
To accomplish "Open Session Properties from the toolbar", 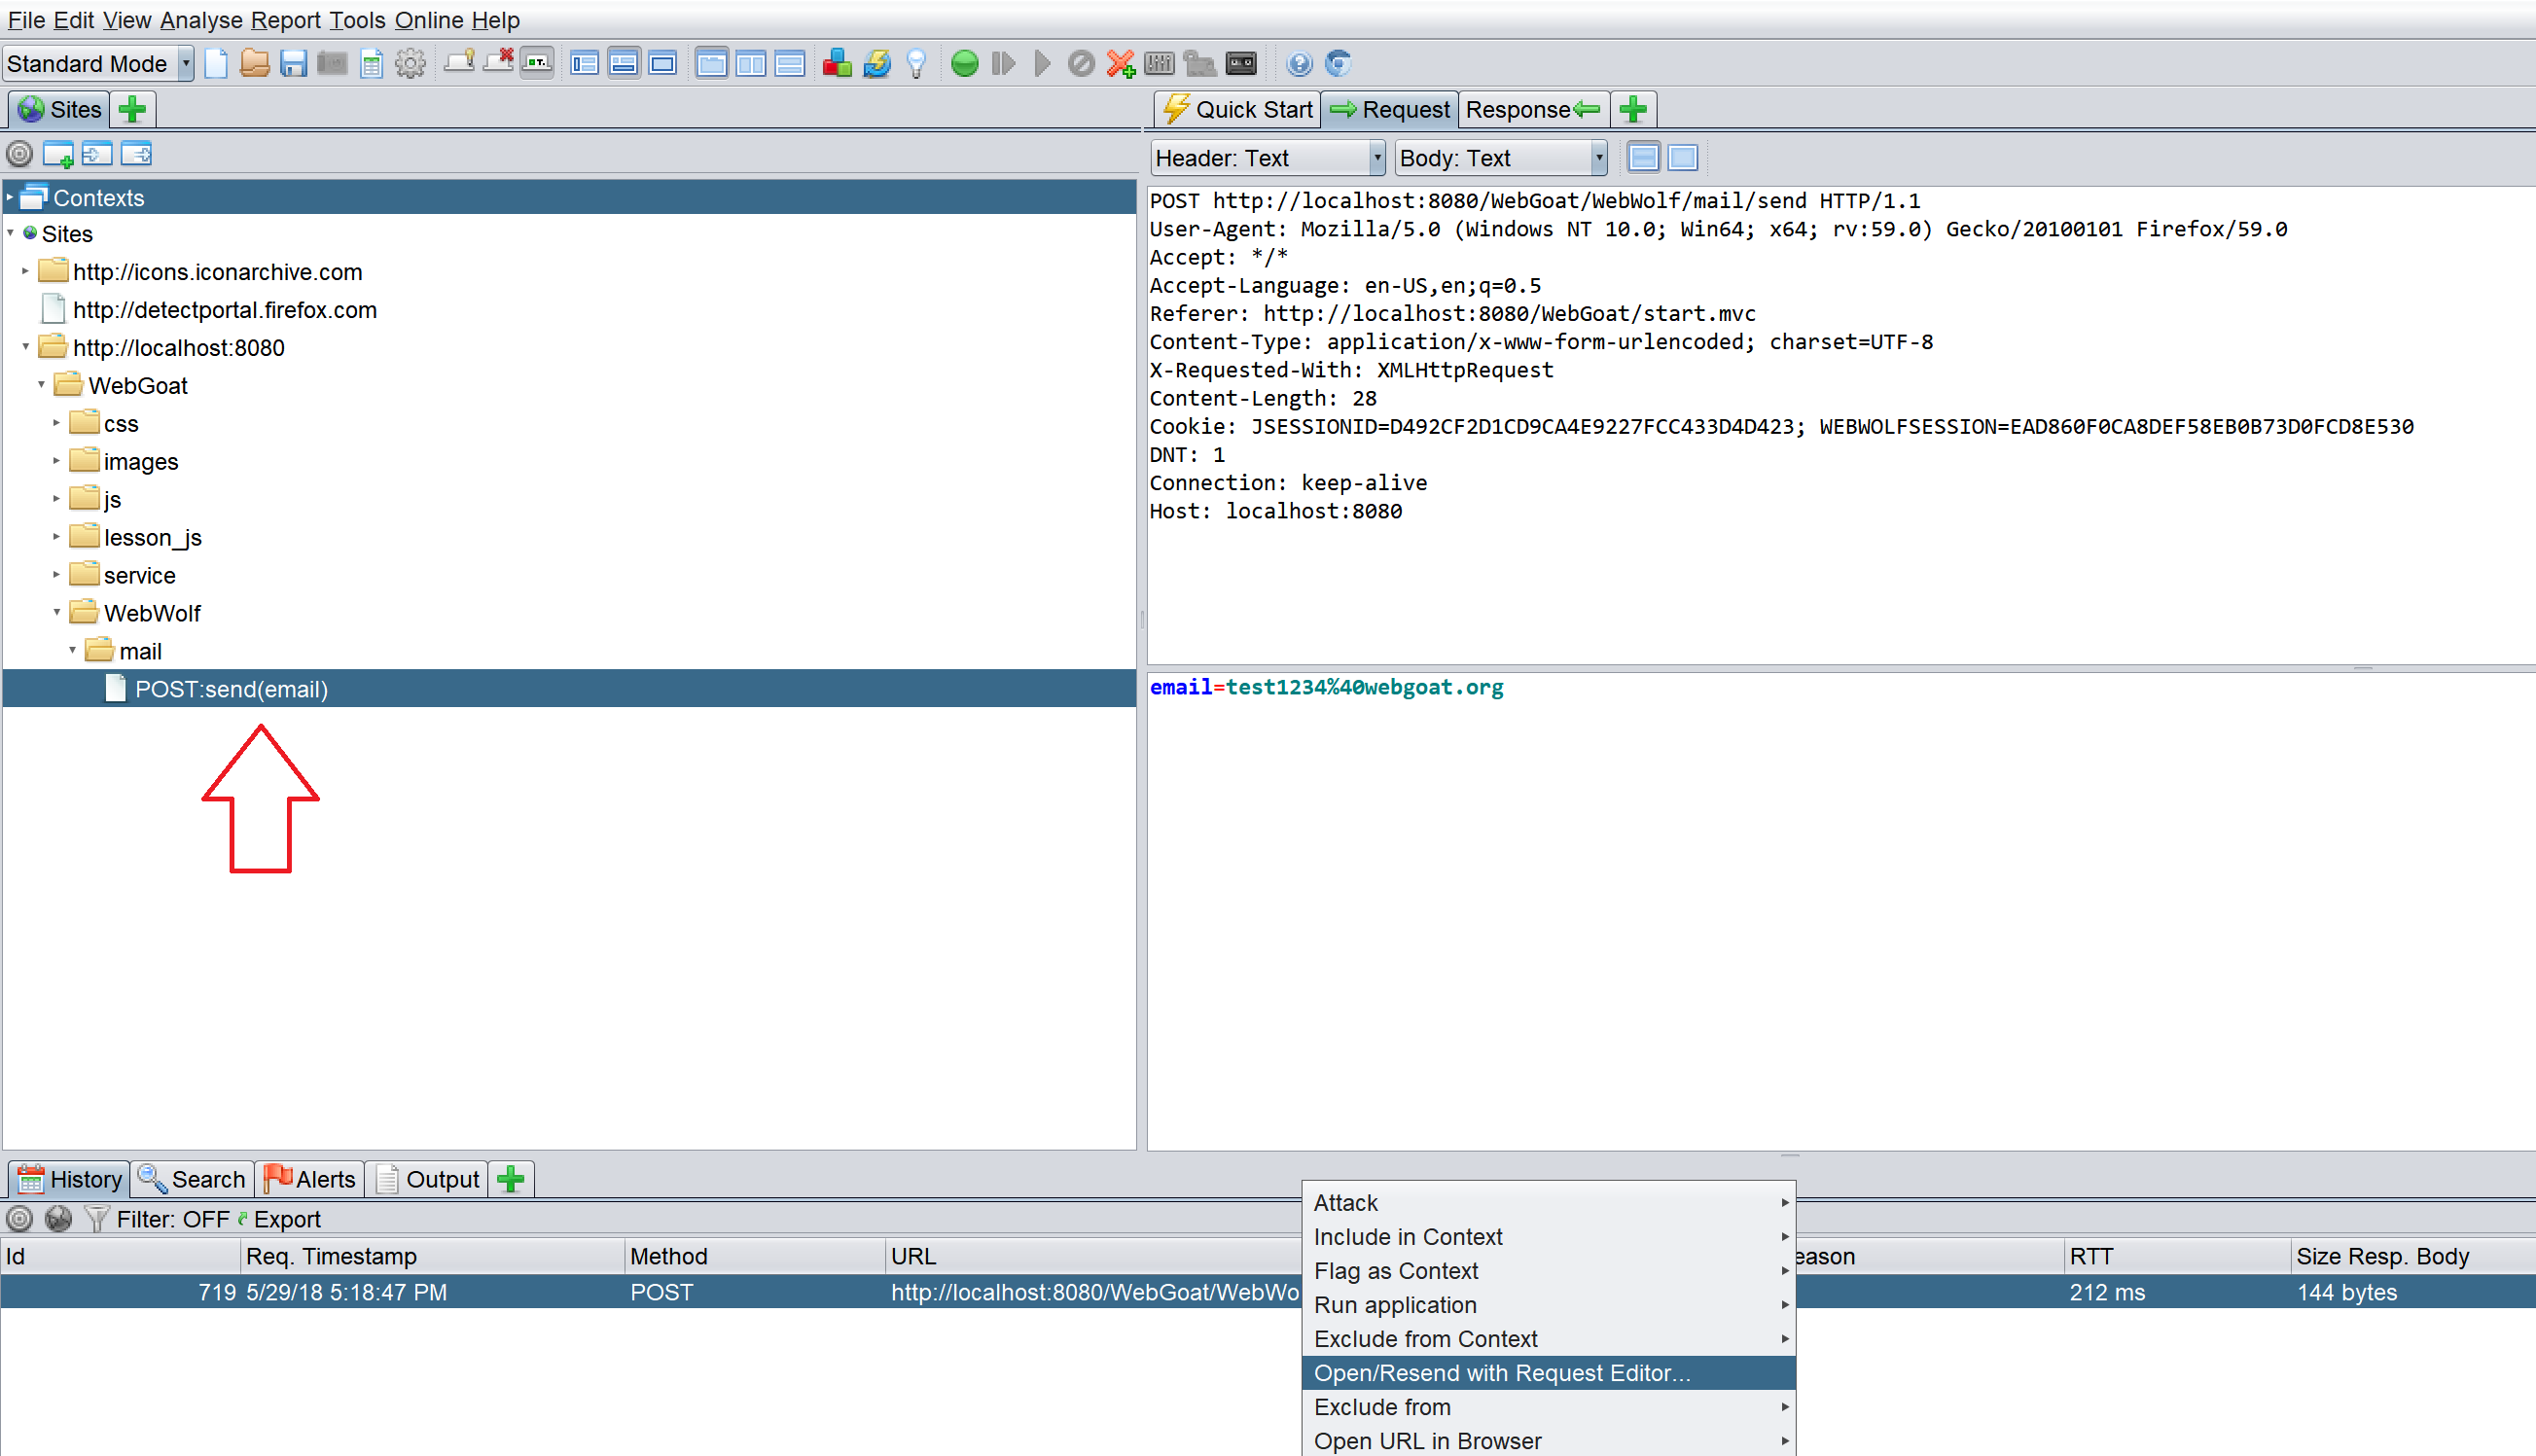I will click(371, 64).
